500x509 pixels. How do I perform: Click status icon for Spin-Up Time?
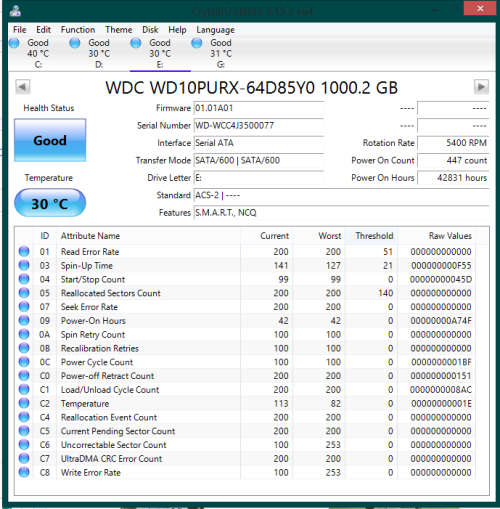(x=24, y=265)
